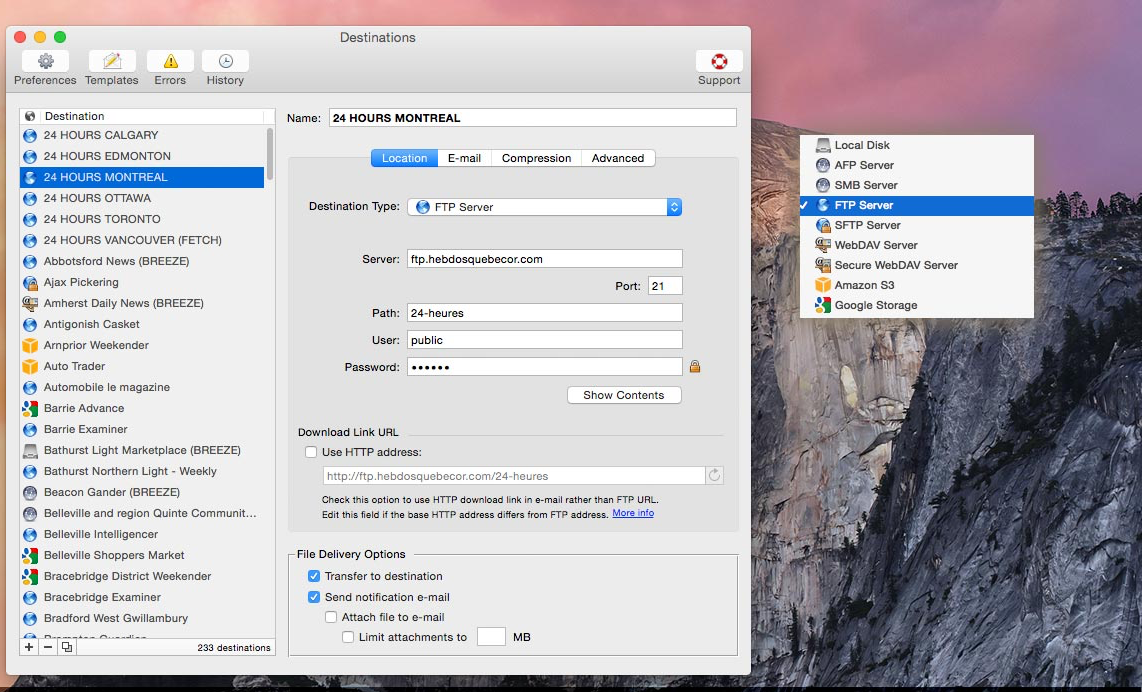Open the Templates toolbar icon
Image resolution: width=1142 pixels, height=692 pixels.
coord(111,62)
